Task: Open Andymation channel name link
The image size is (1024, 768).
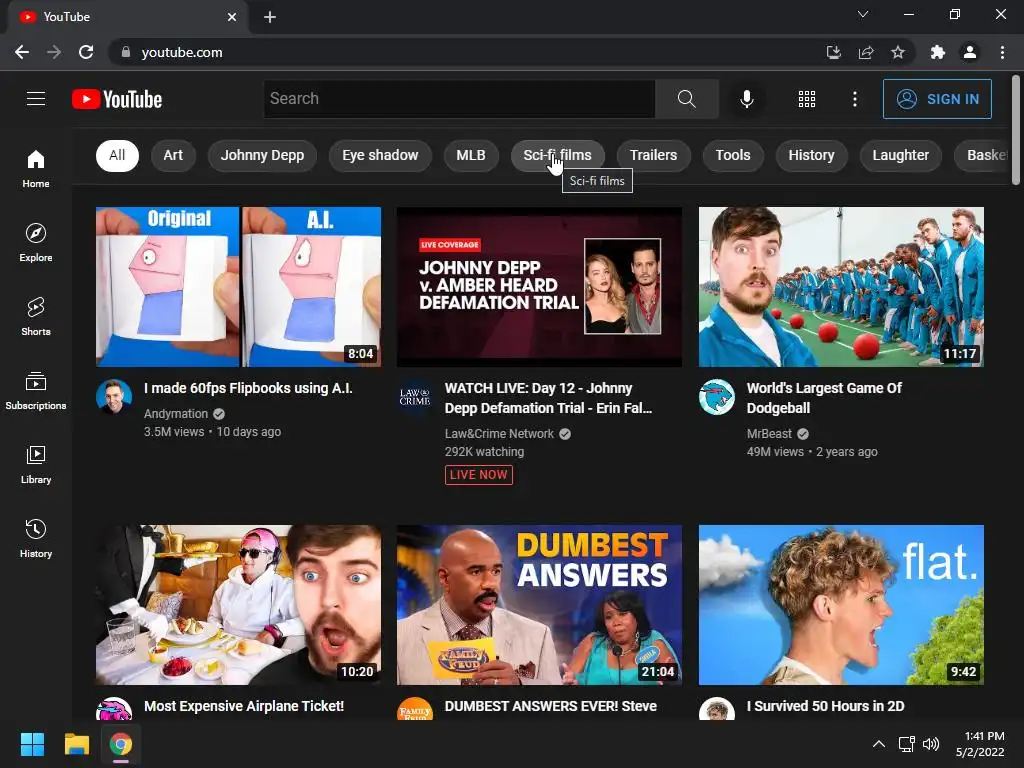Action: tap(176, 414)
